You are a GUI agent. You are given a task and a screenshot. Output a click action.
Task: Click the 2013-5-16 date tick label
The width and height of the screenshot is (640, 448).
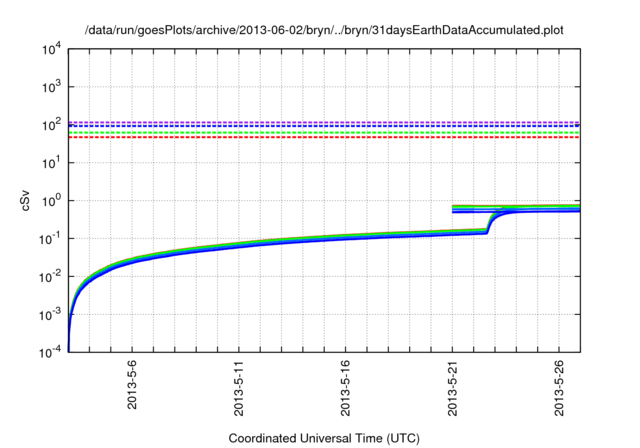pyautogui.click(x=345, y=388)
